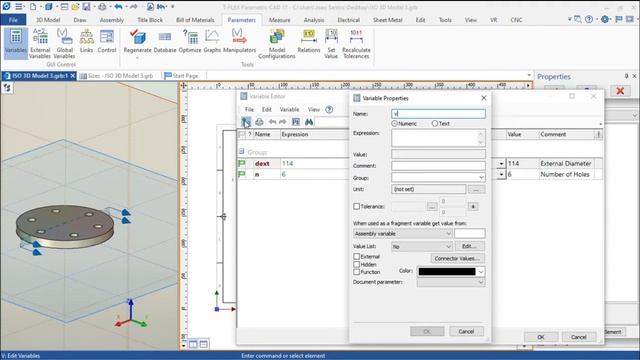Check the External checkbox
Screen dimensions: 640x360
(x=356, y=256)
